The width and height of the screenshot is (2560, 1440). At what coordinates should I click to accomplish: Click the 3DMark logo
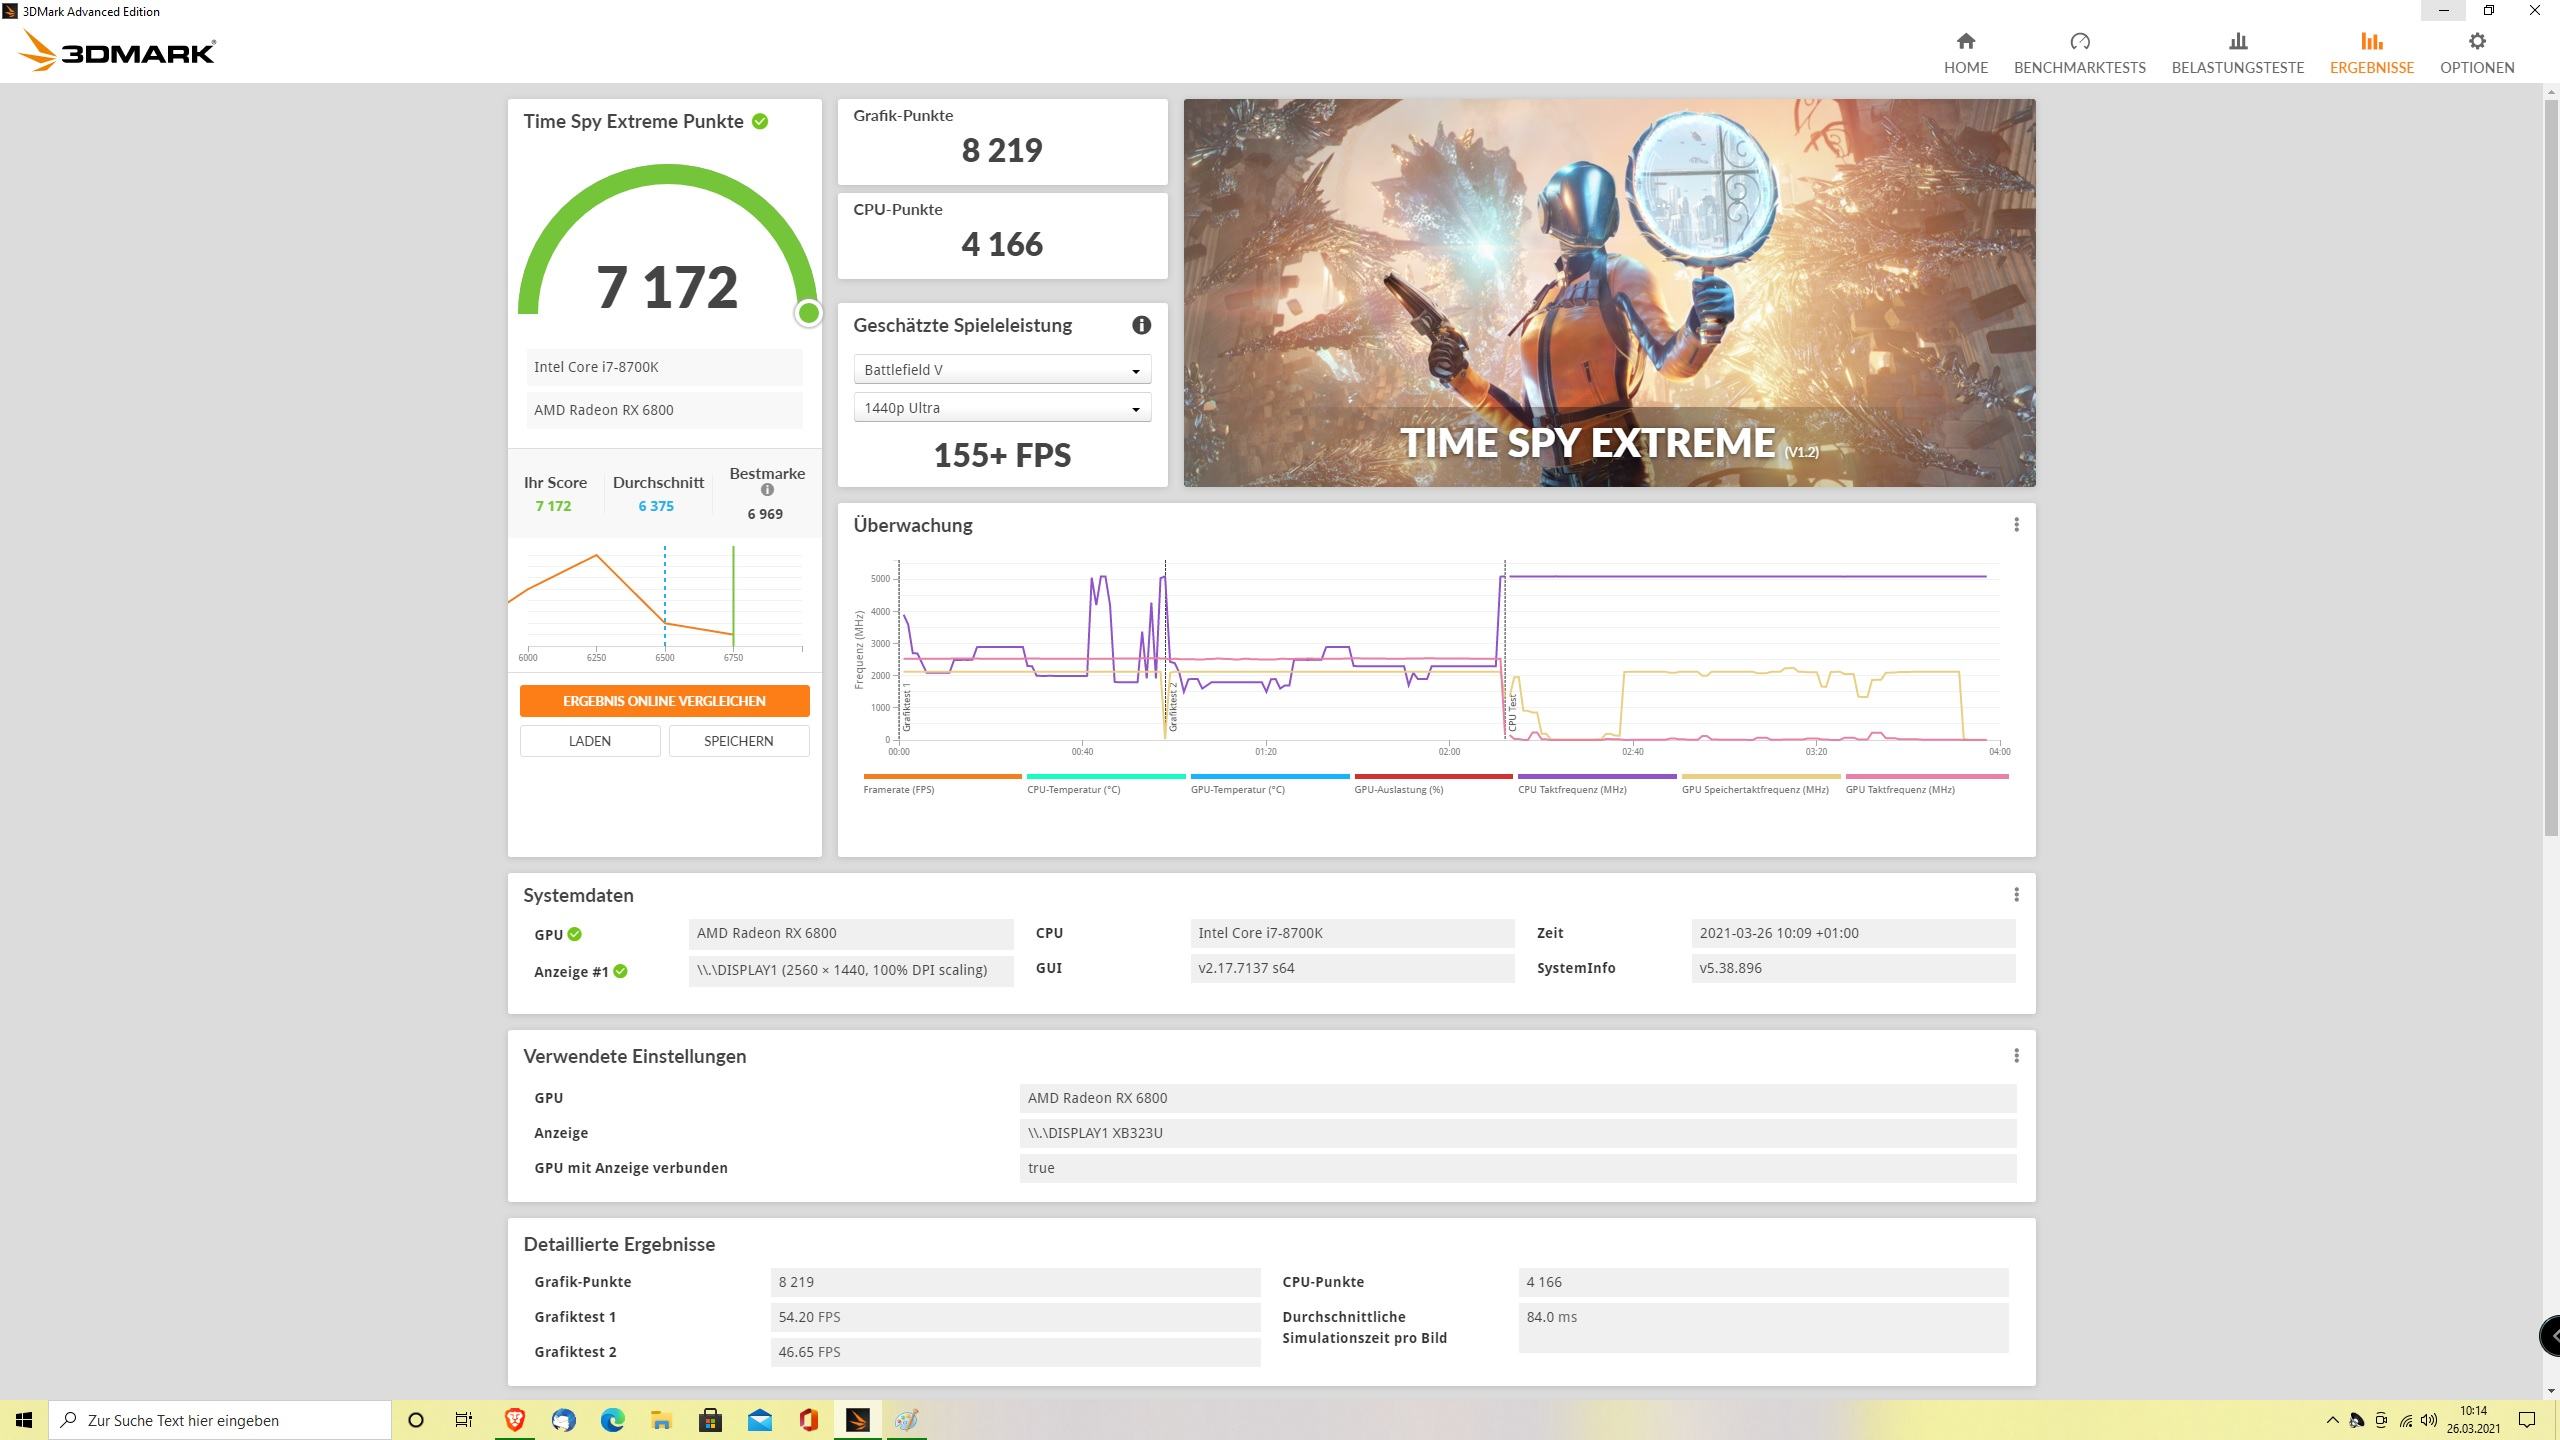point(117,51)
